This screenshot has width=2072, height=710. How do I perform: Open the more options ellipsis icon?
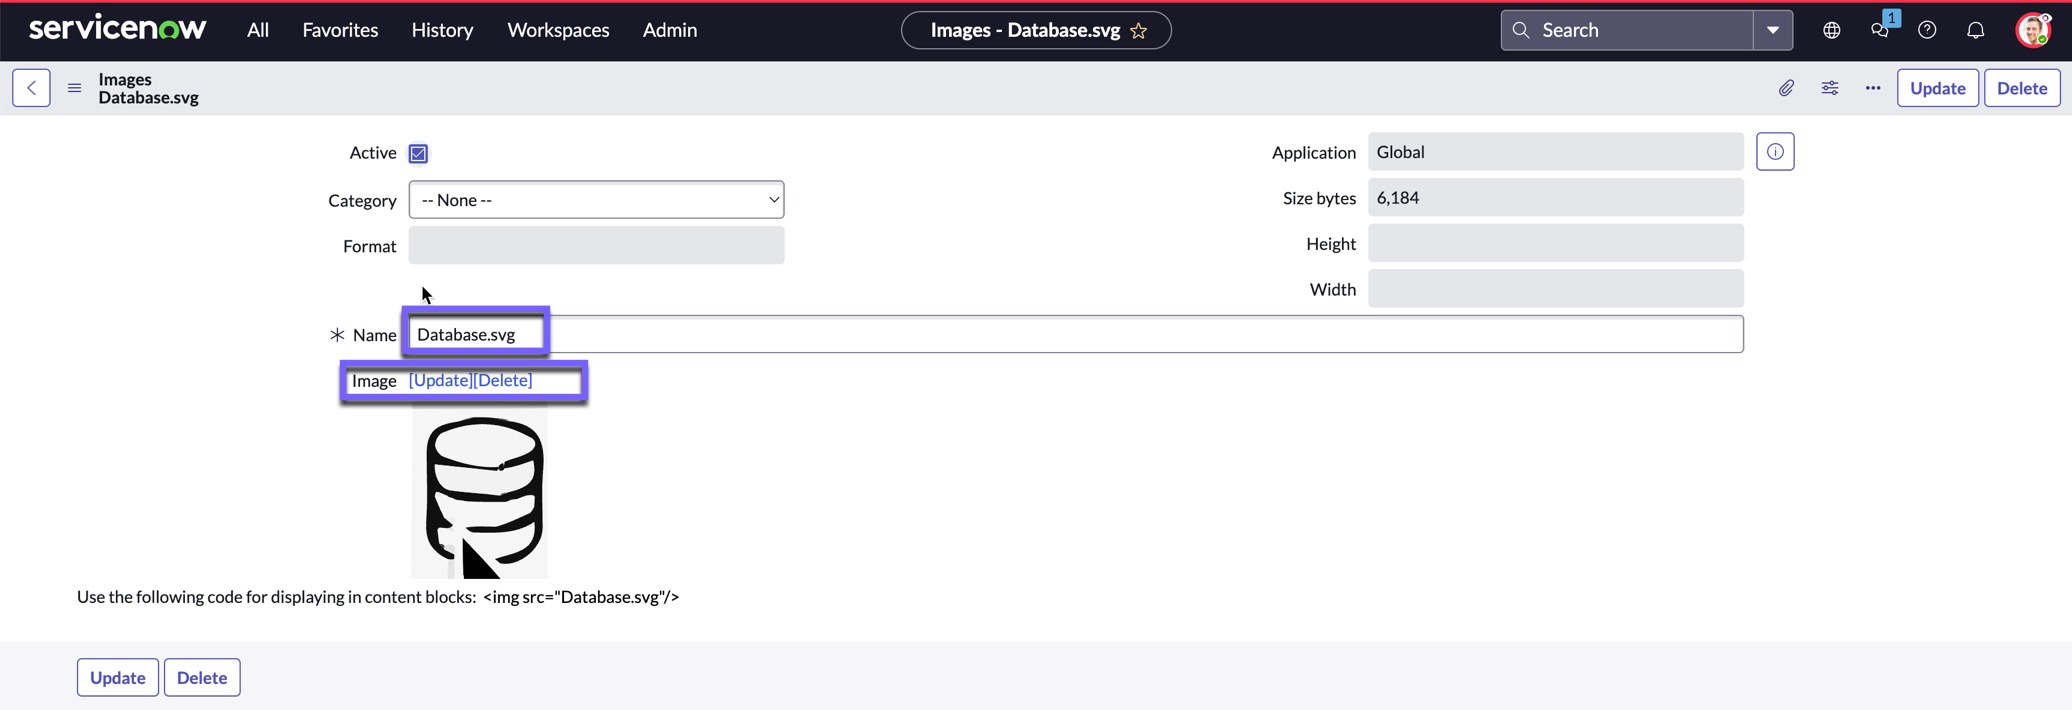(x=1872, y=88)
